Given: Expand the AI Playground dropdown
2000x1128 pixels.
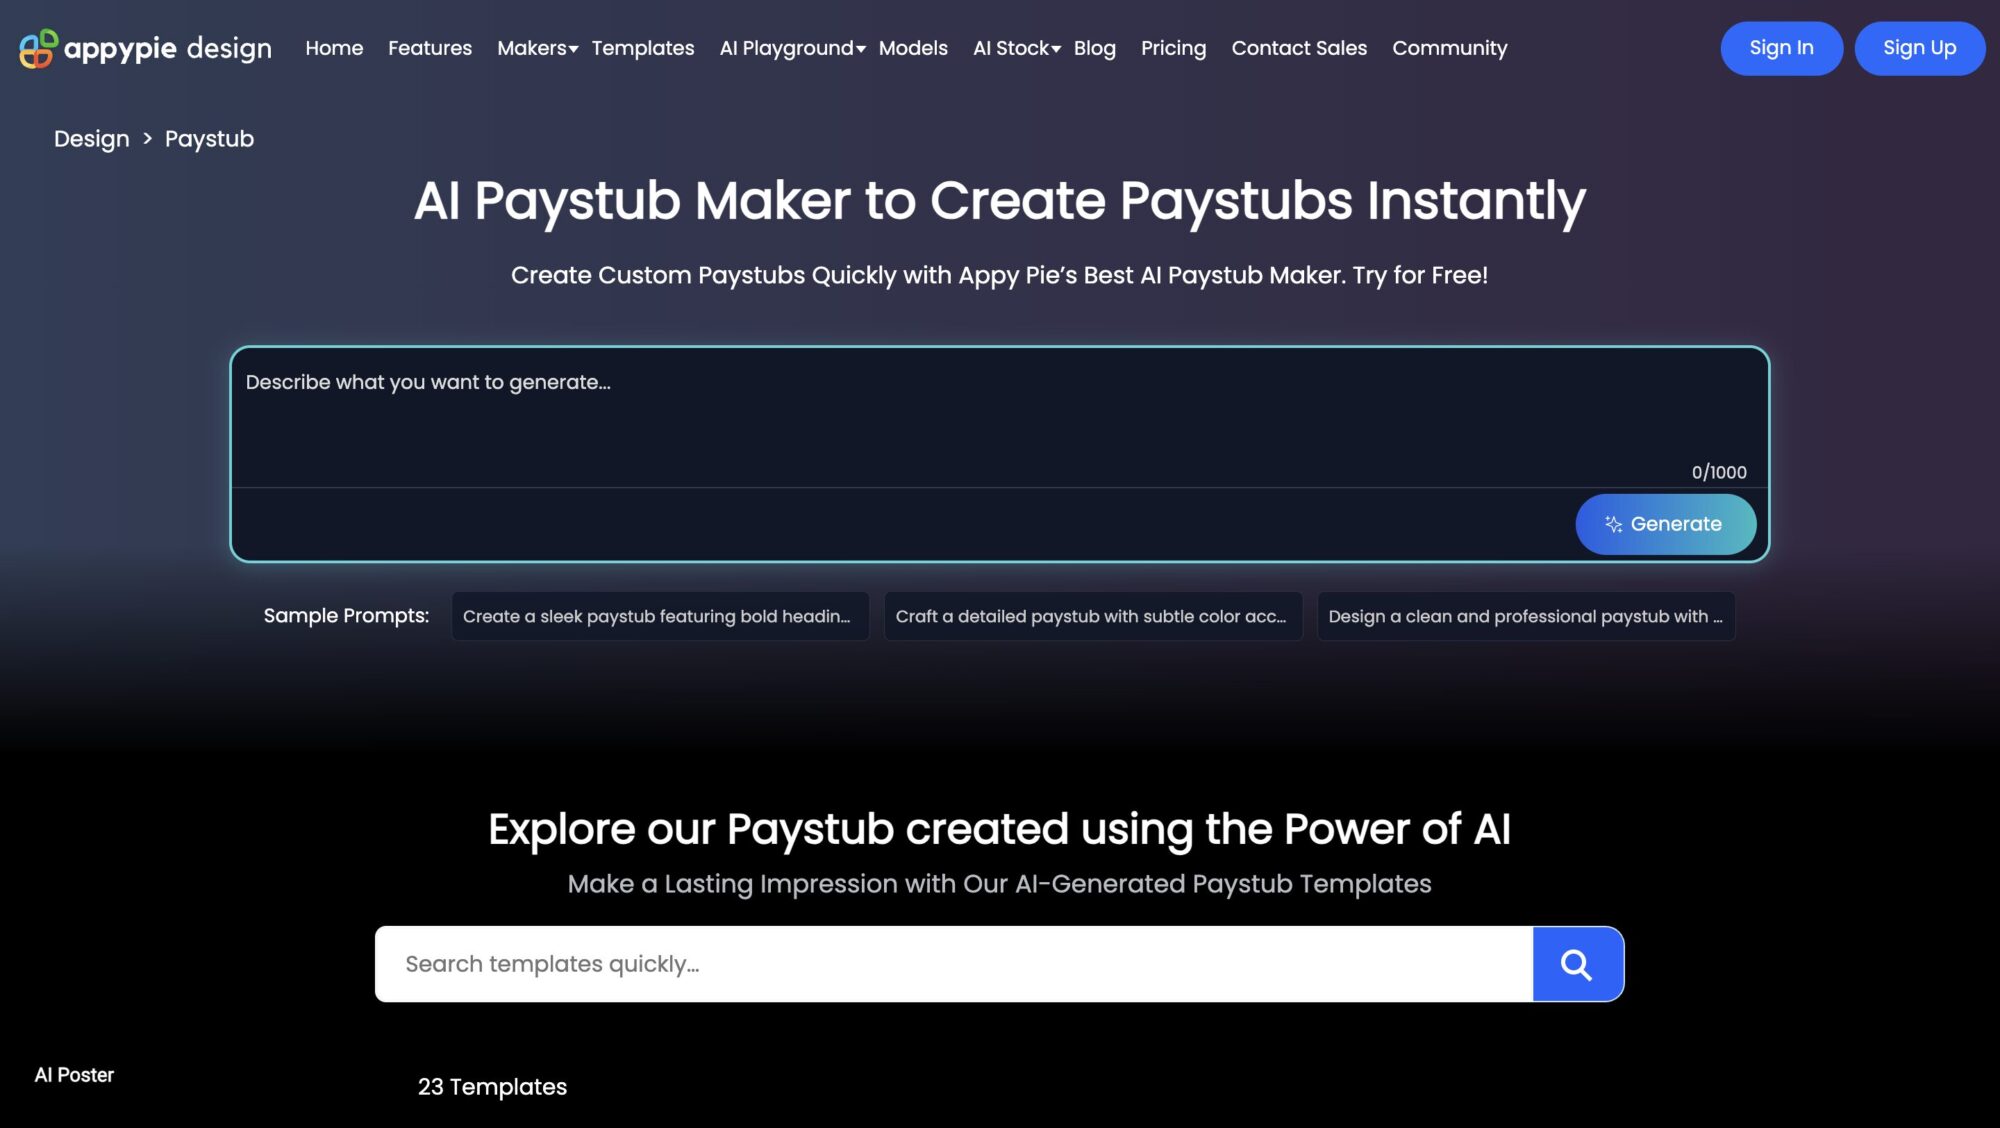Looking at the screenshot, I should [792, 48].
